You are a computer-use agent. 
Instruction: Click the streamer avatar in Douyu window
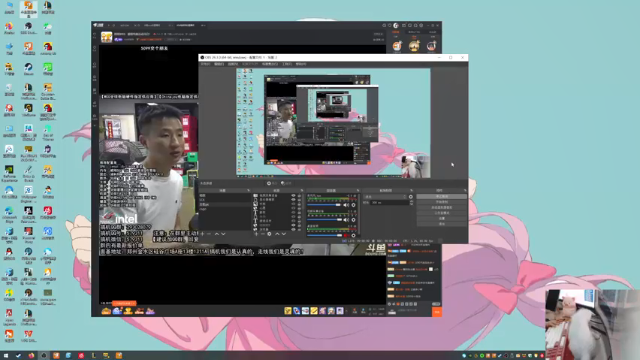tap(107, 37)
